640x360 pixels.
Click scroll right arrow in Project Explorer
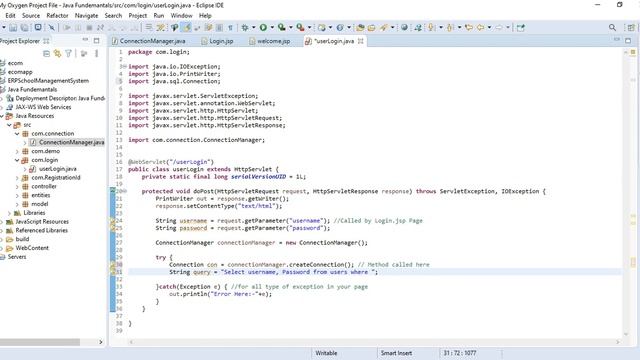(x=101, y=342)
